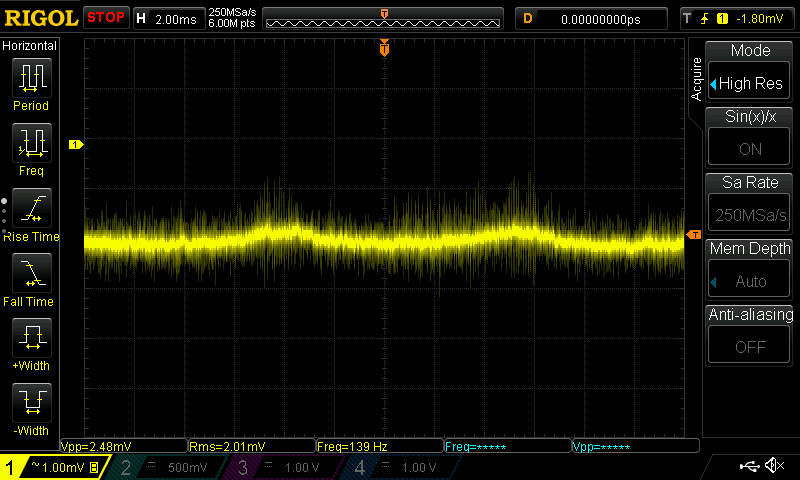Select channel 1 tab at 1.00mV
800x480 pixels.
point(56,467)
